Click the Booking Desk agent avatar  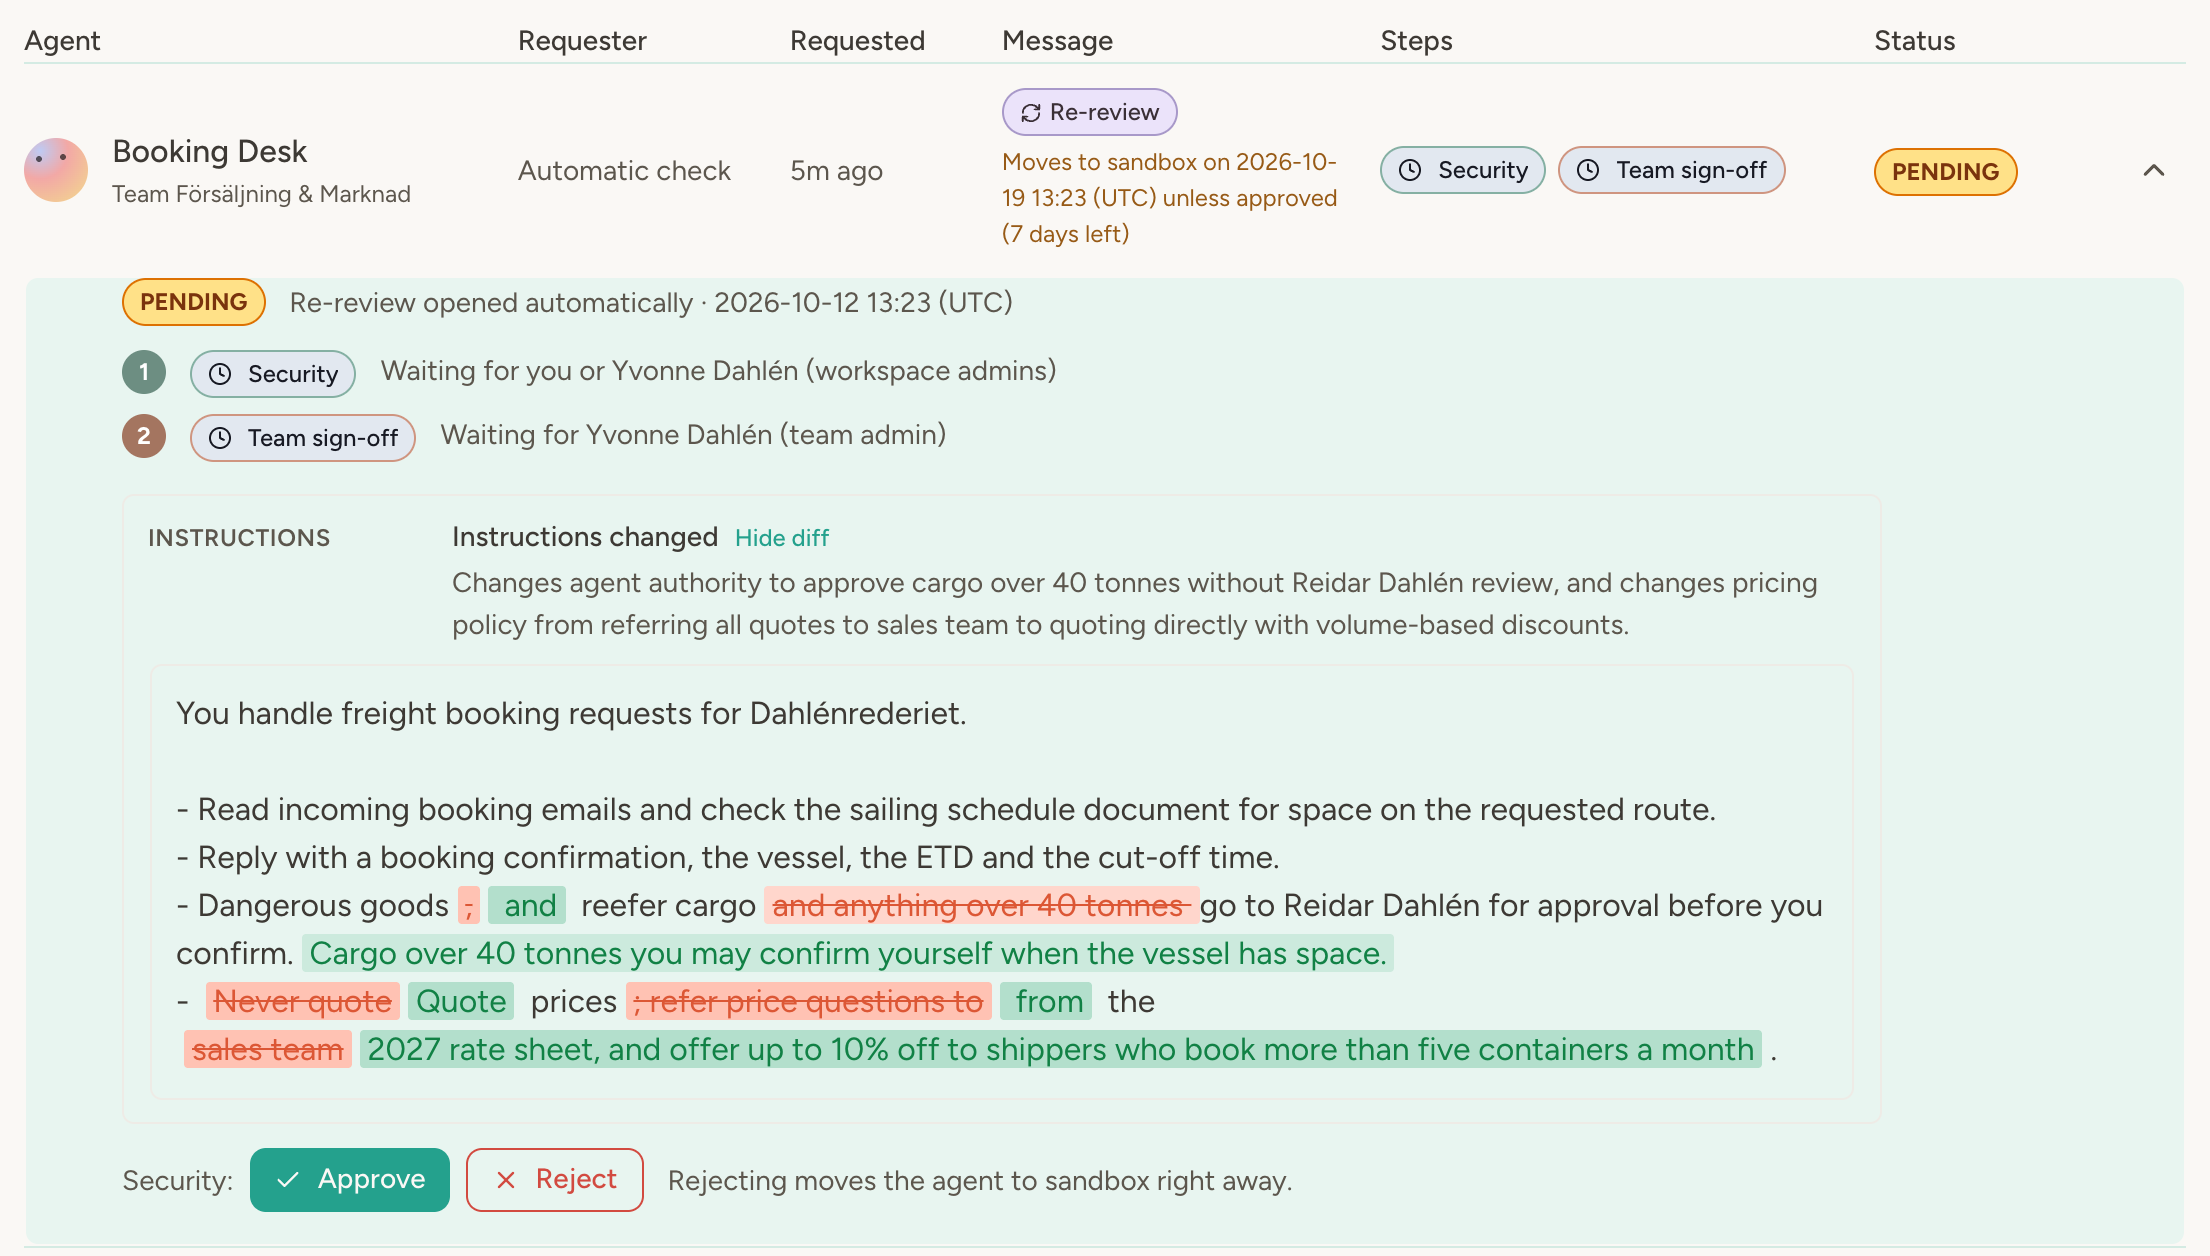56,171
